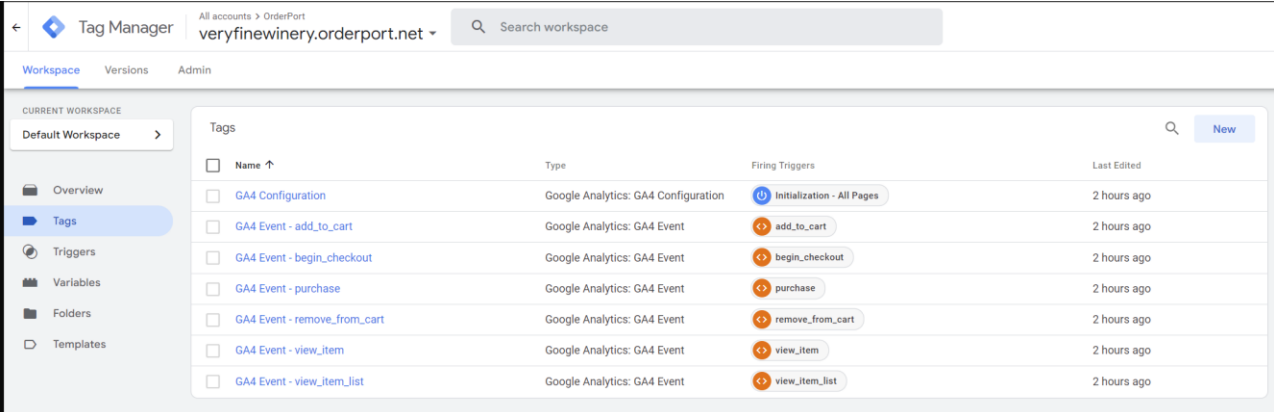The width and height of the screenshot is (1274, 412).
Task: Click the Overview briefcase icon
Action: tap(30, 190)
